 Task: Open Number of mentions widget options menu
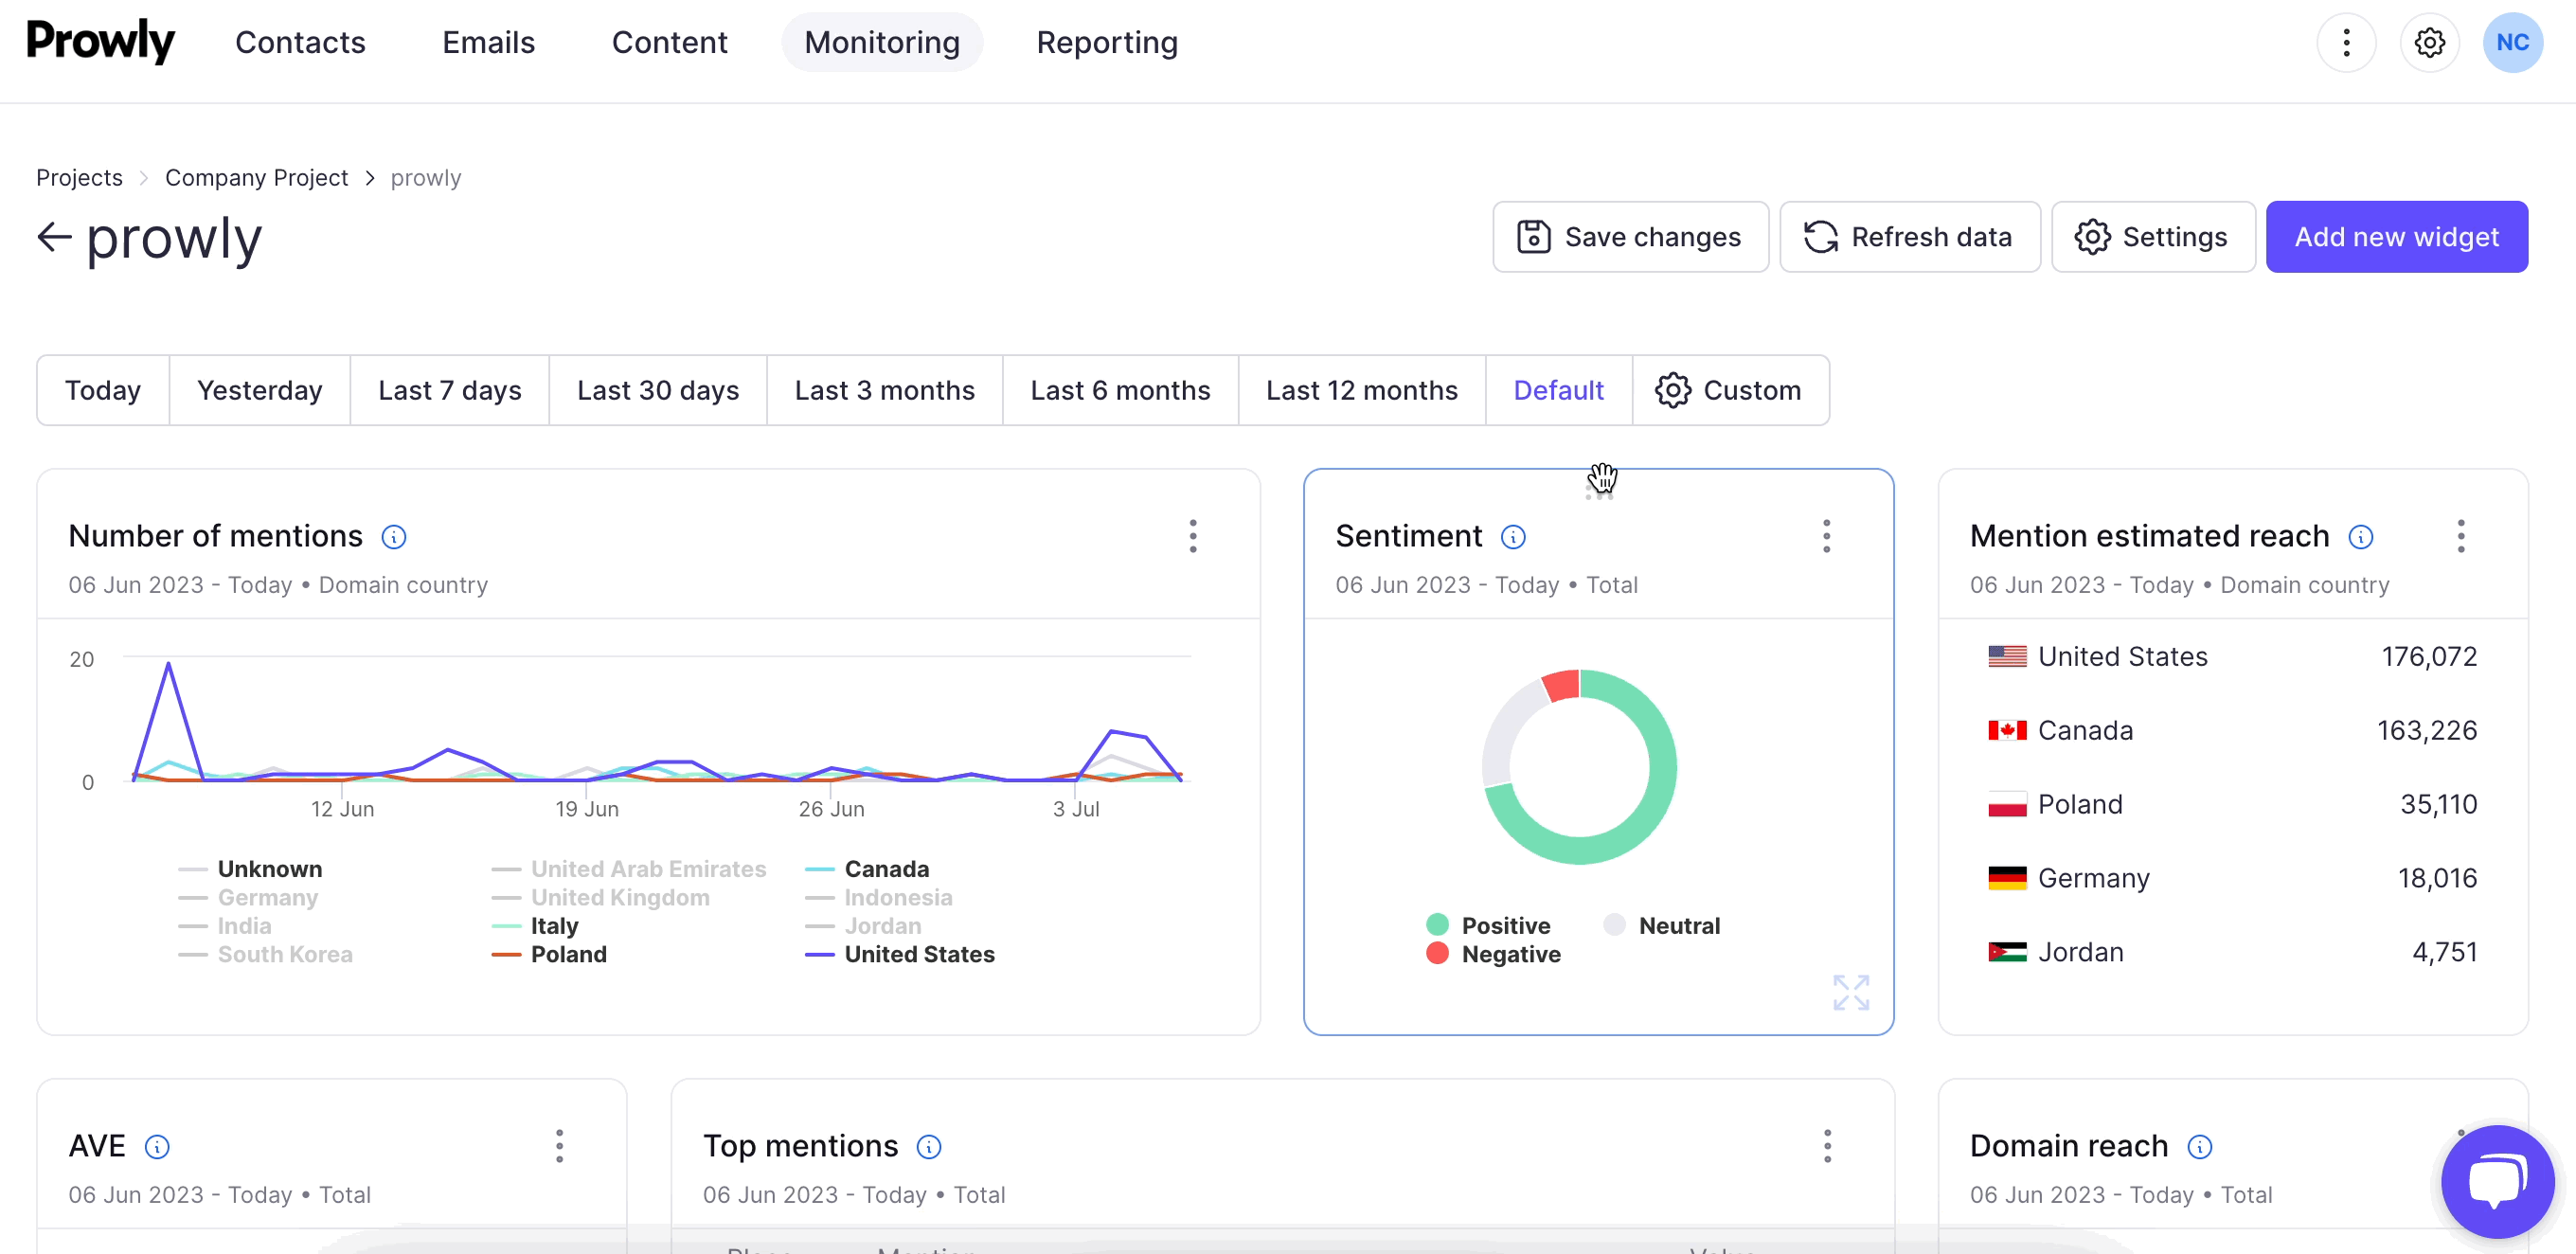[1192, 536]
